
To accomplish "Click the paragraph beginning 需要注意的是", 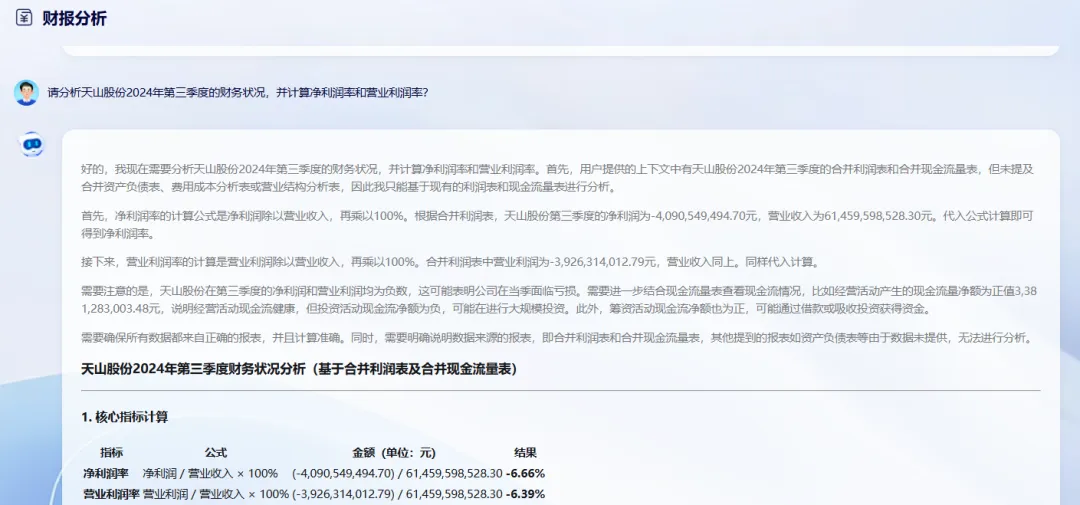I will (558, 300).
